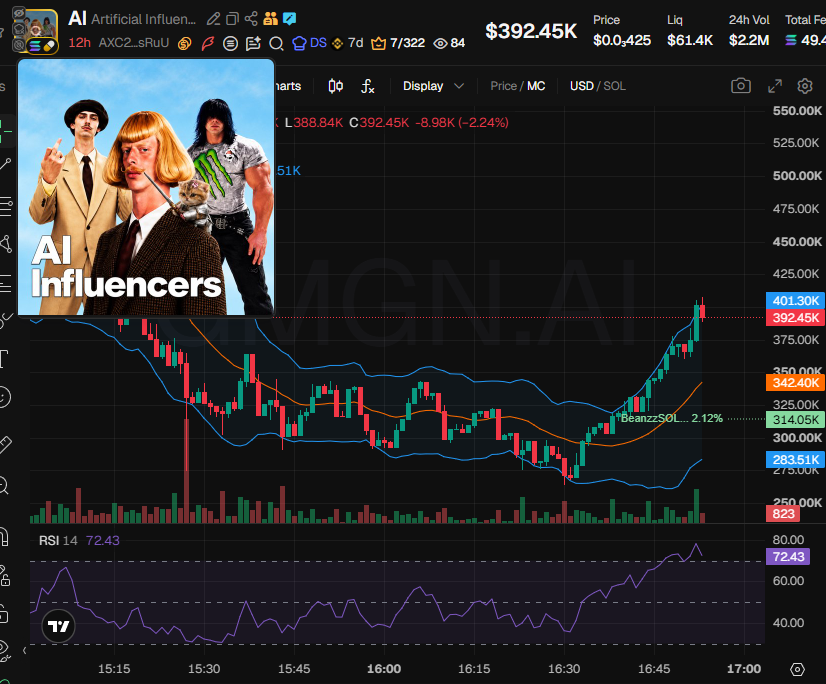Image resolution: width=826 pixels, height=684 pixels.
Task: Click the 392.45K red price tag
Action: (795, 318)
